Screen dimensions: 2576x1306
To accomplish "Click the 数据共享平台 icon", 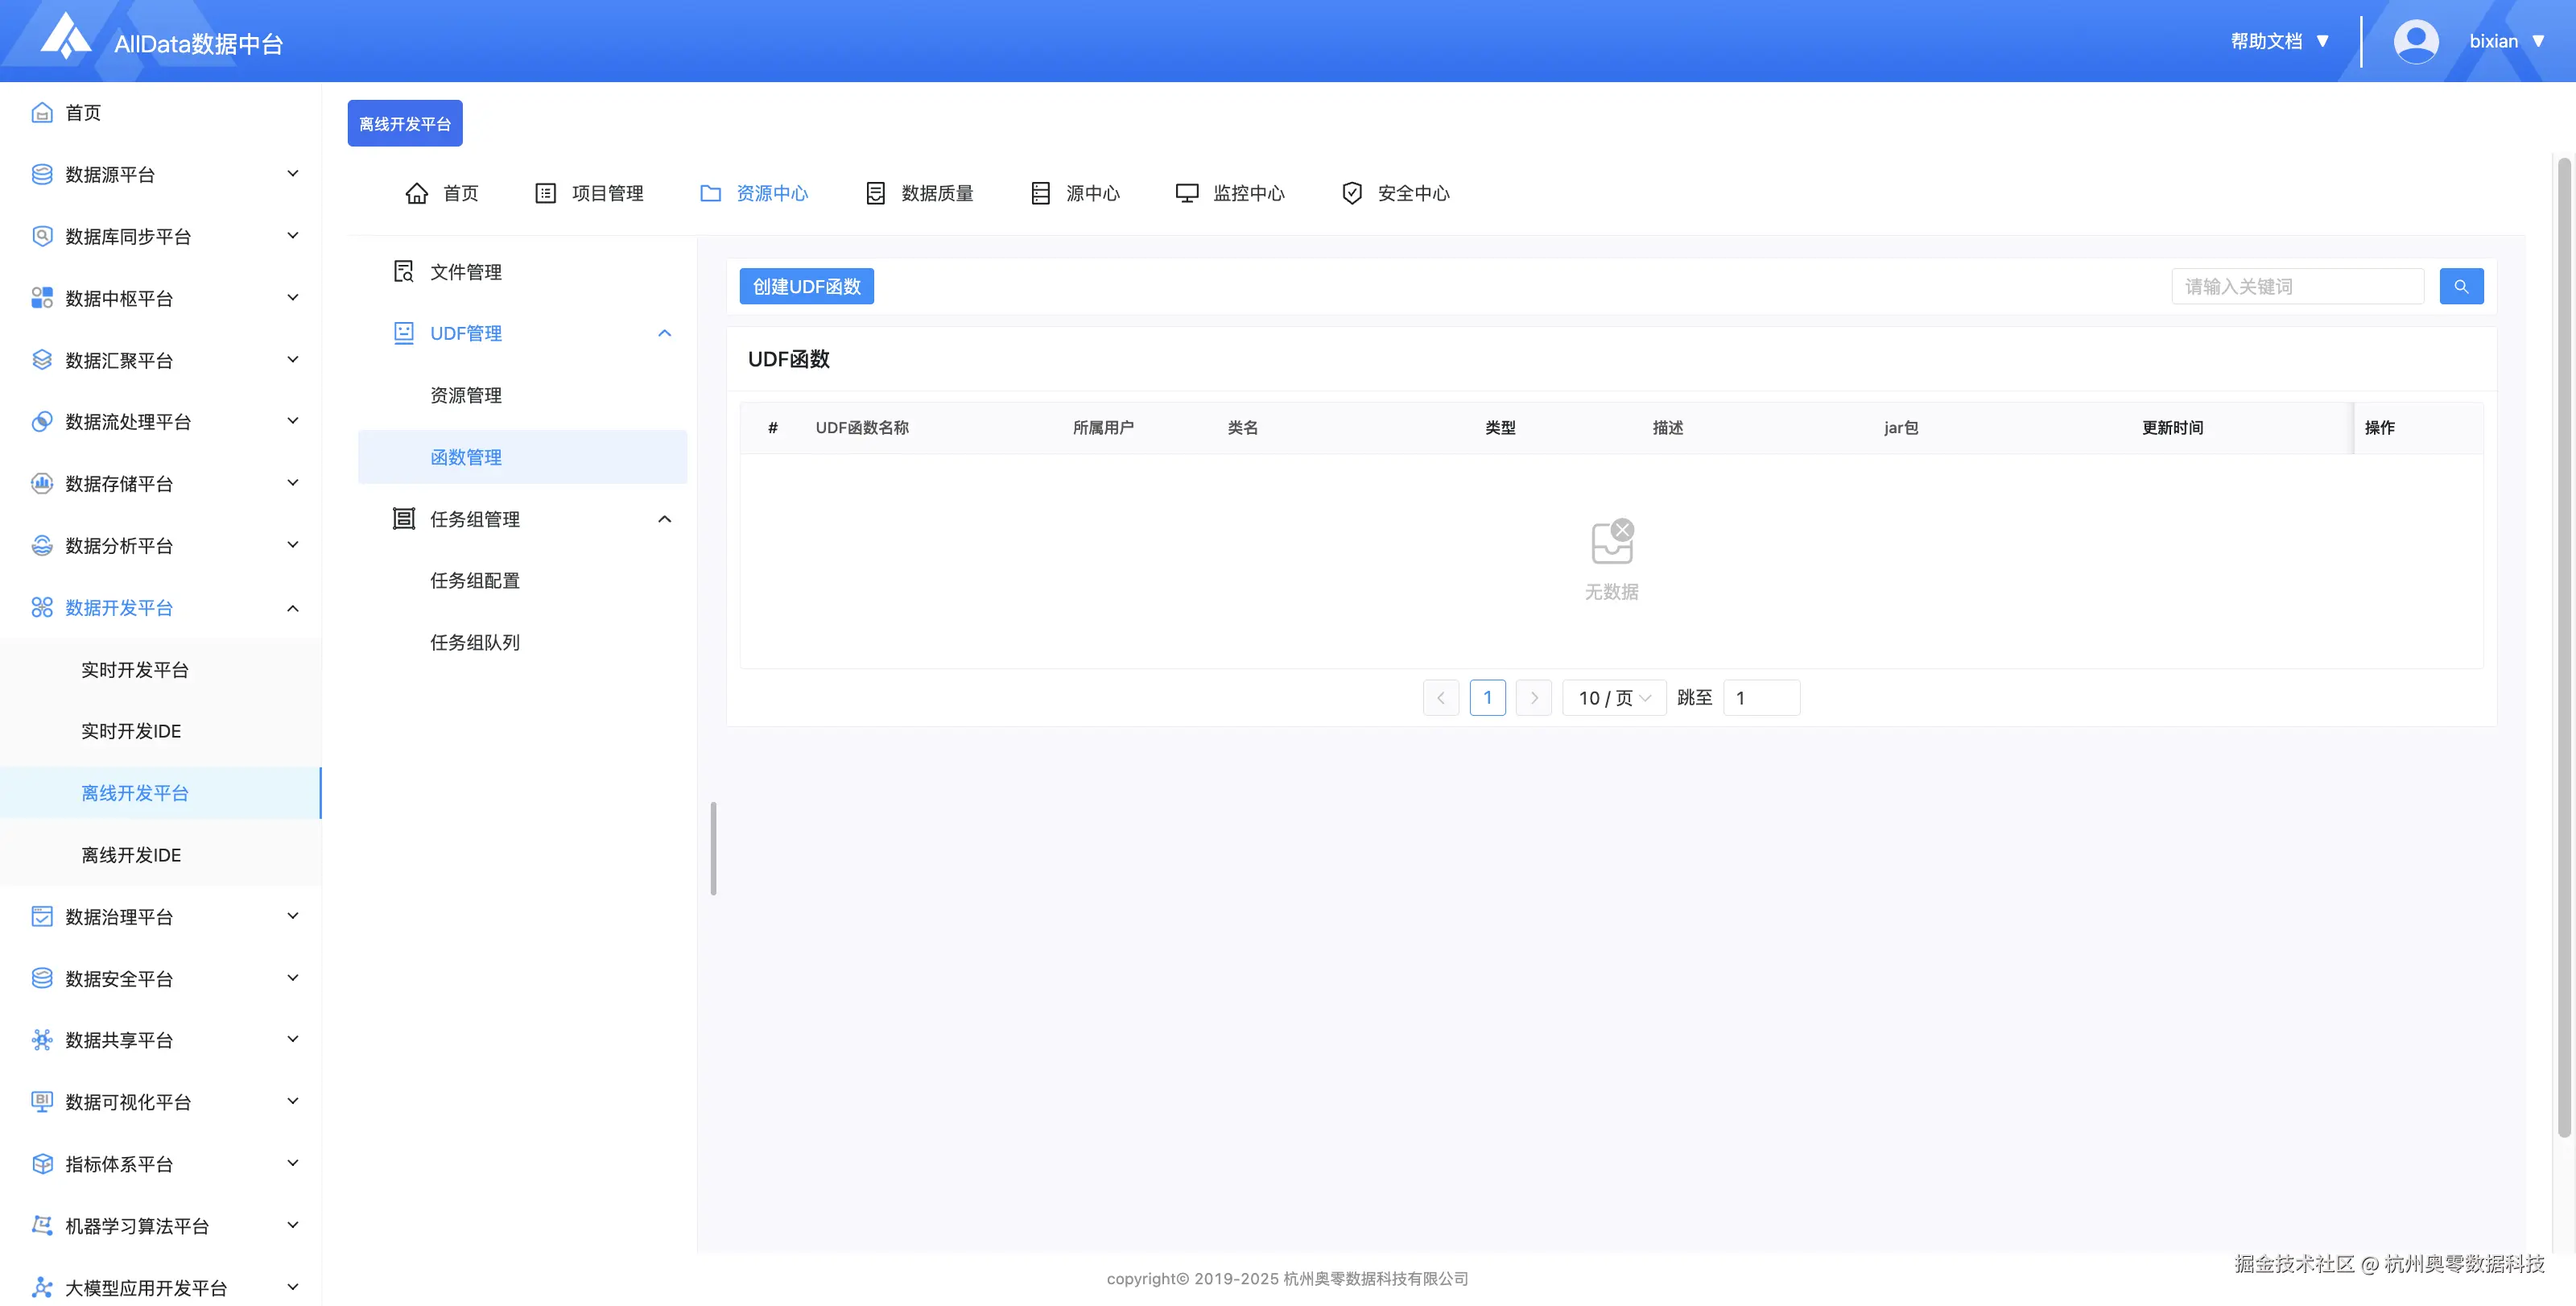I will 42,1041.
